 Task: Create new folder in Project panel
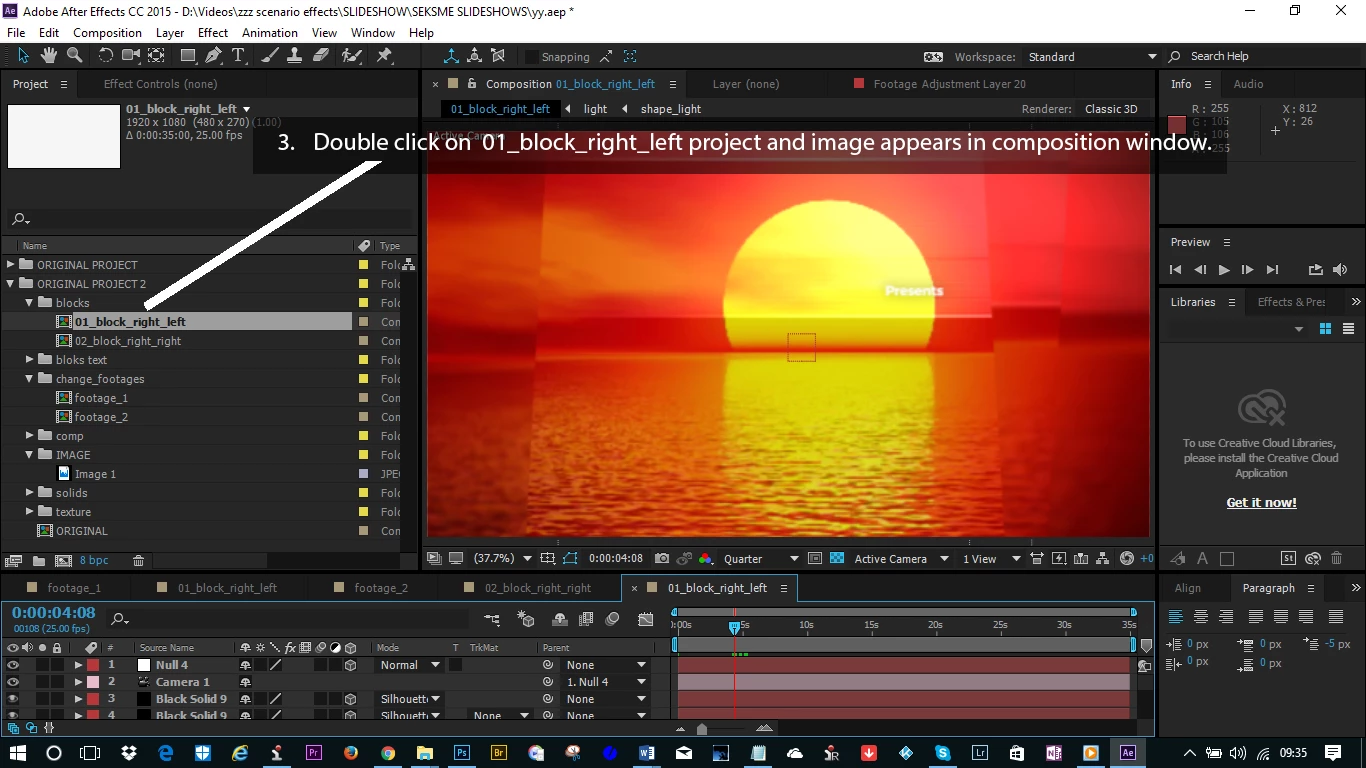tap(38, 561)
